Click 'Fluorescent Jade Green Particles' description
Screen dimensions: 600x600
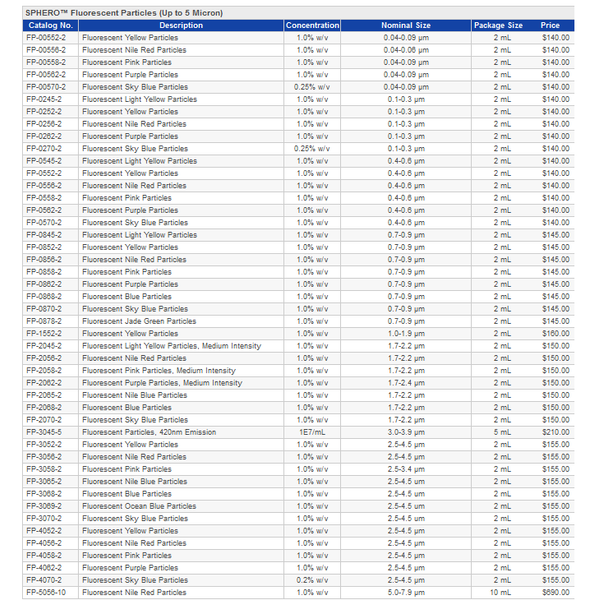tap(139, 321)
